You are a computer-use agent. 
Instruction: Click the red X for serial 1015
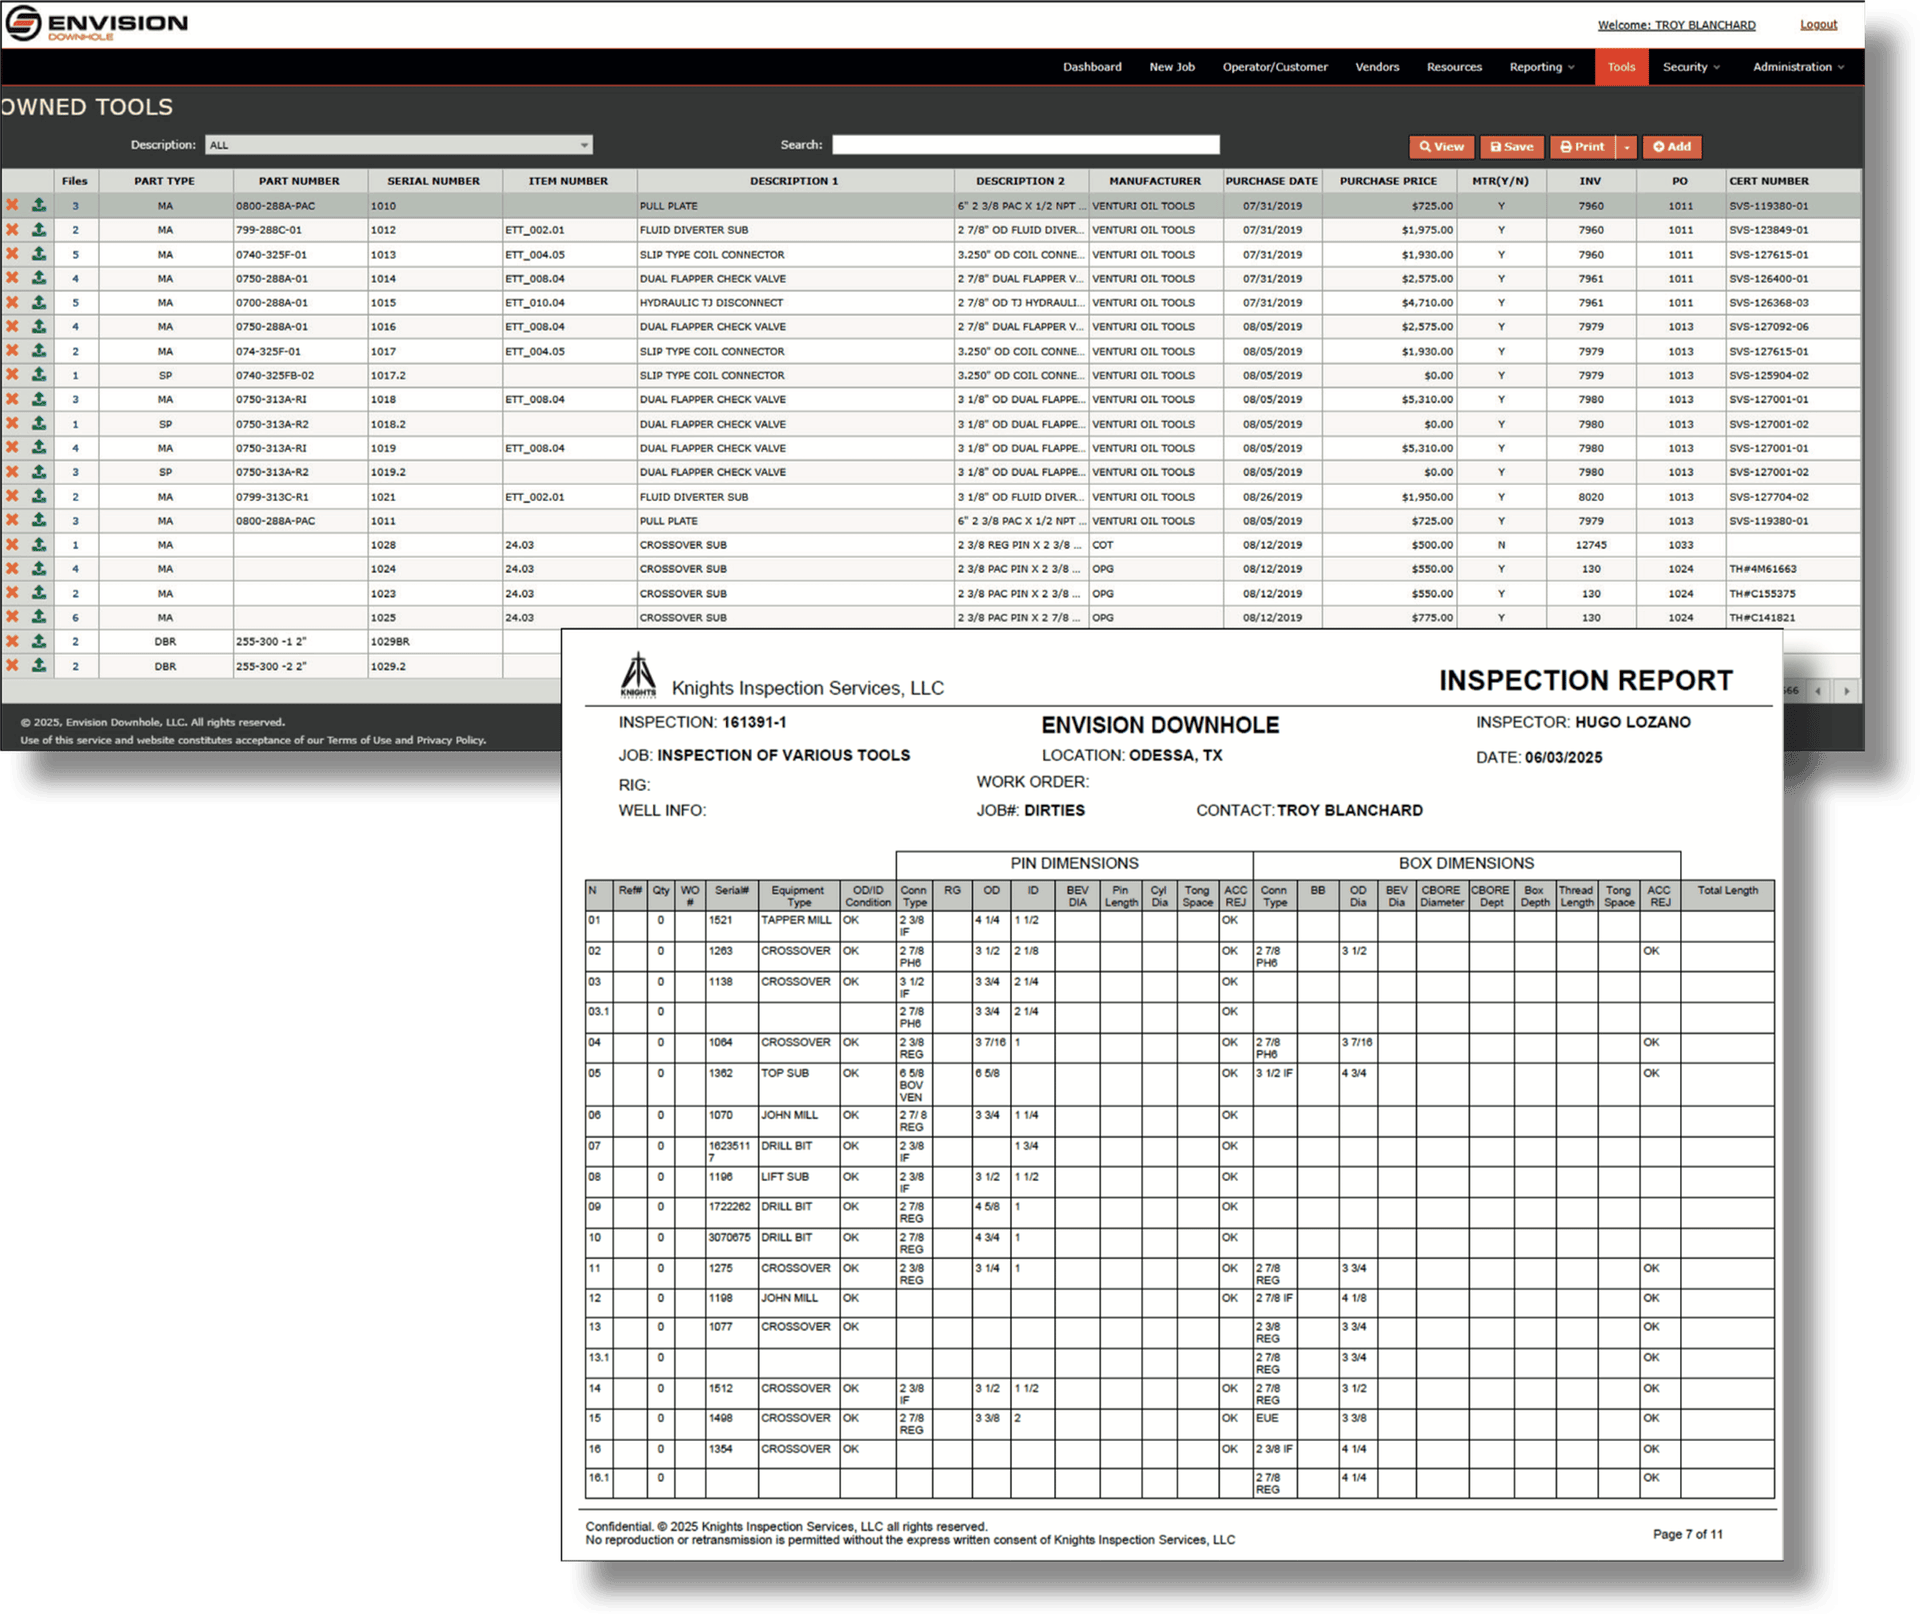pos(12,302)
